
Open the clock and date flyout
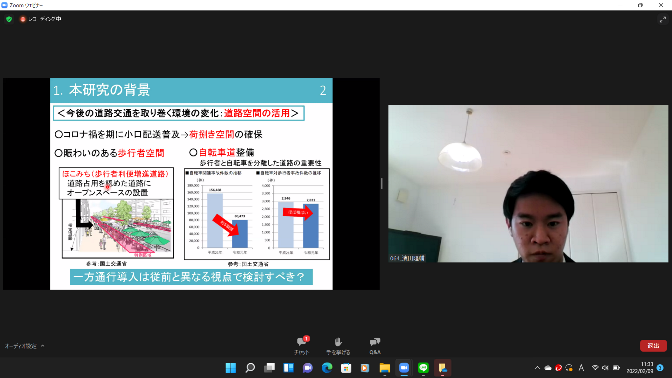pyautogui.click(x=640, y=368)
